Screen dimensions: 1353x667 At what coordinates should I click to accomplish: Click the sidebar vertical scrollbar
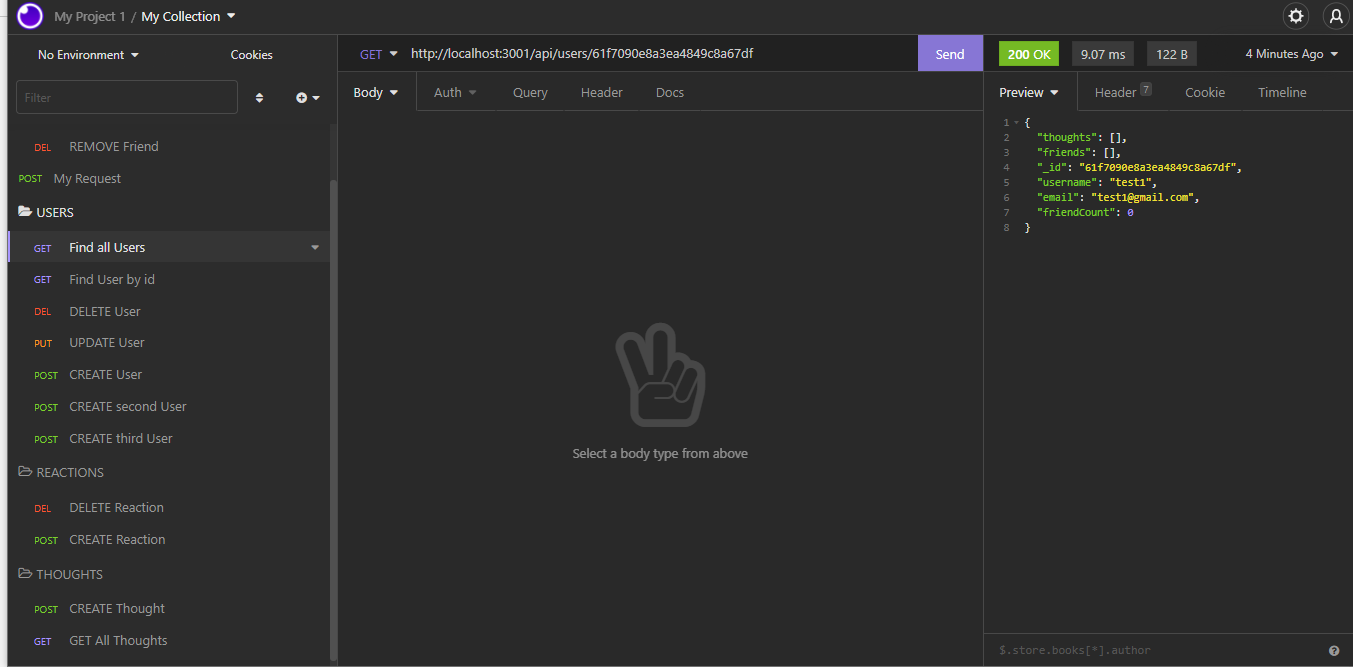[333, 420]
